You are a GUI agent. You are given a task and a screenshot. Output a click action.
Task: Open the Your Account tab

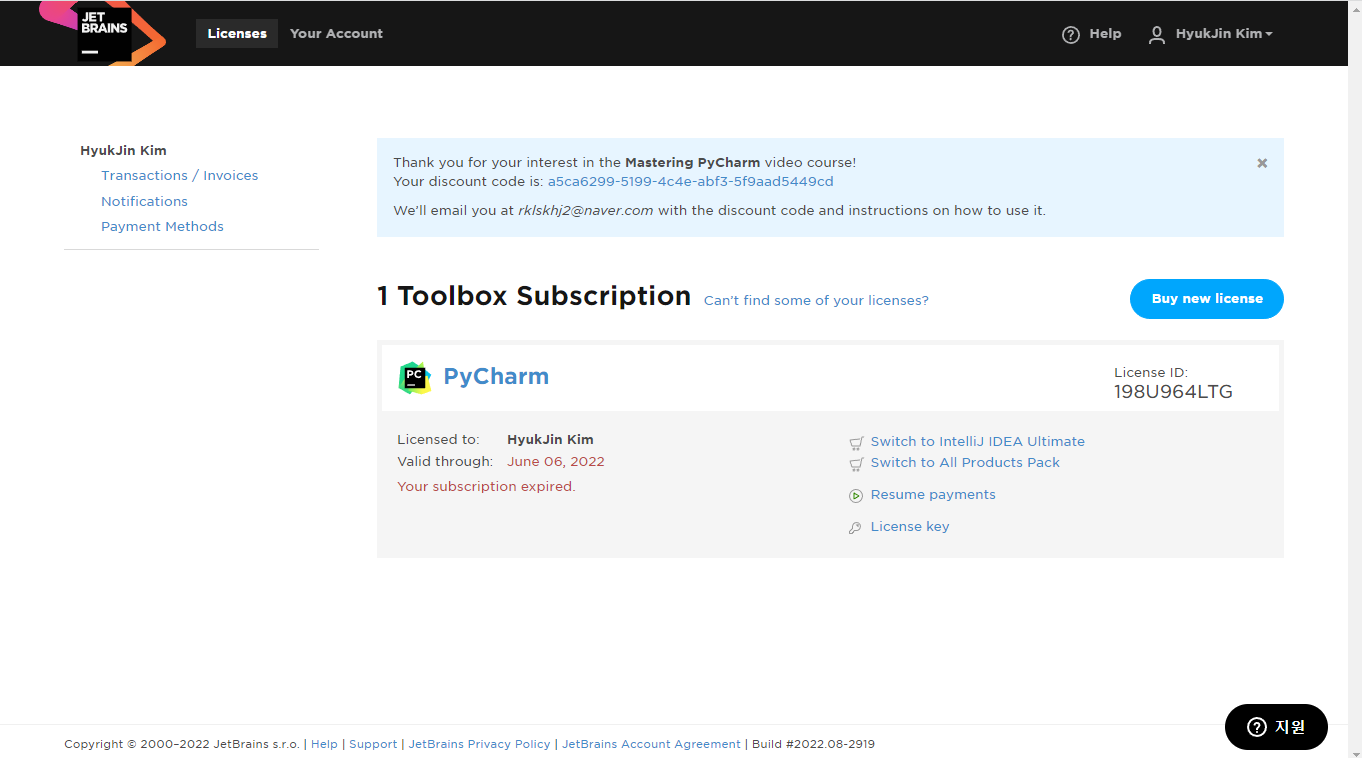[x=336, y=33]
